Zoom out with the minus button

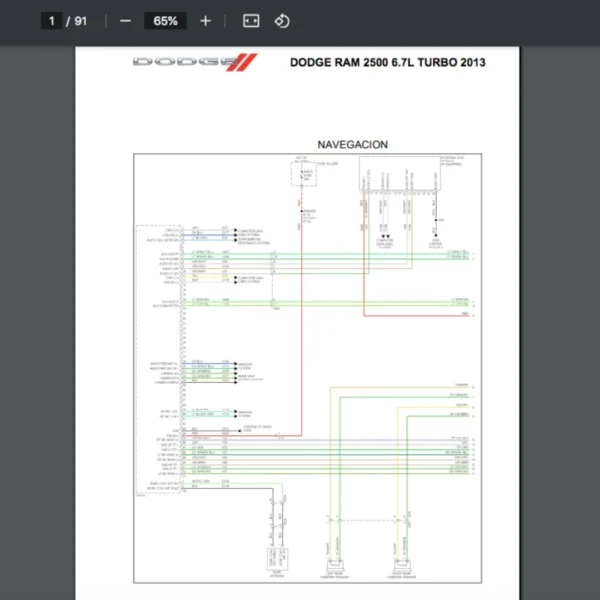coord(125,21)
